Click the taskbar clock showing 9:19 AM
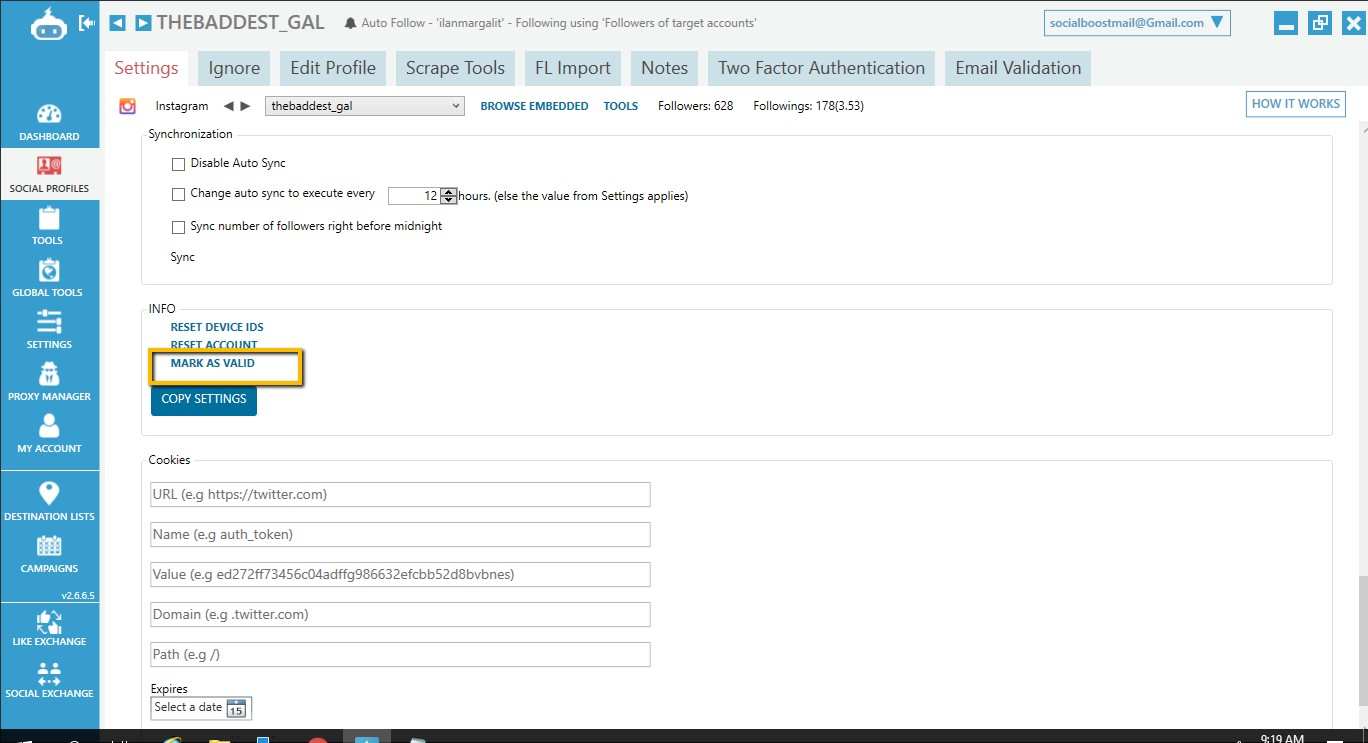Image resolution: width=1368 pixels, height=743 pixels. (1282, 738)
